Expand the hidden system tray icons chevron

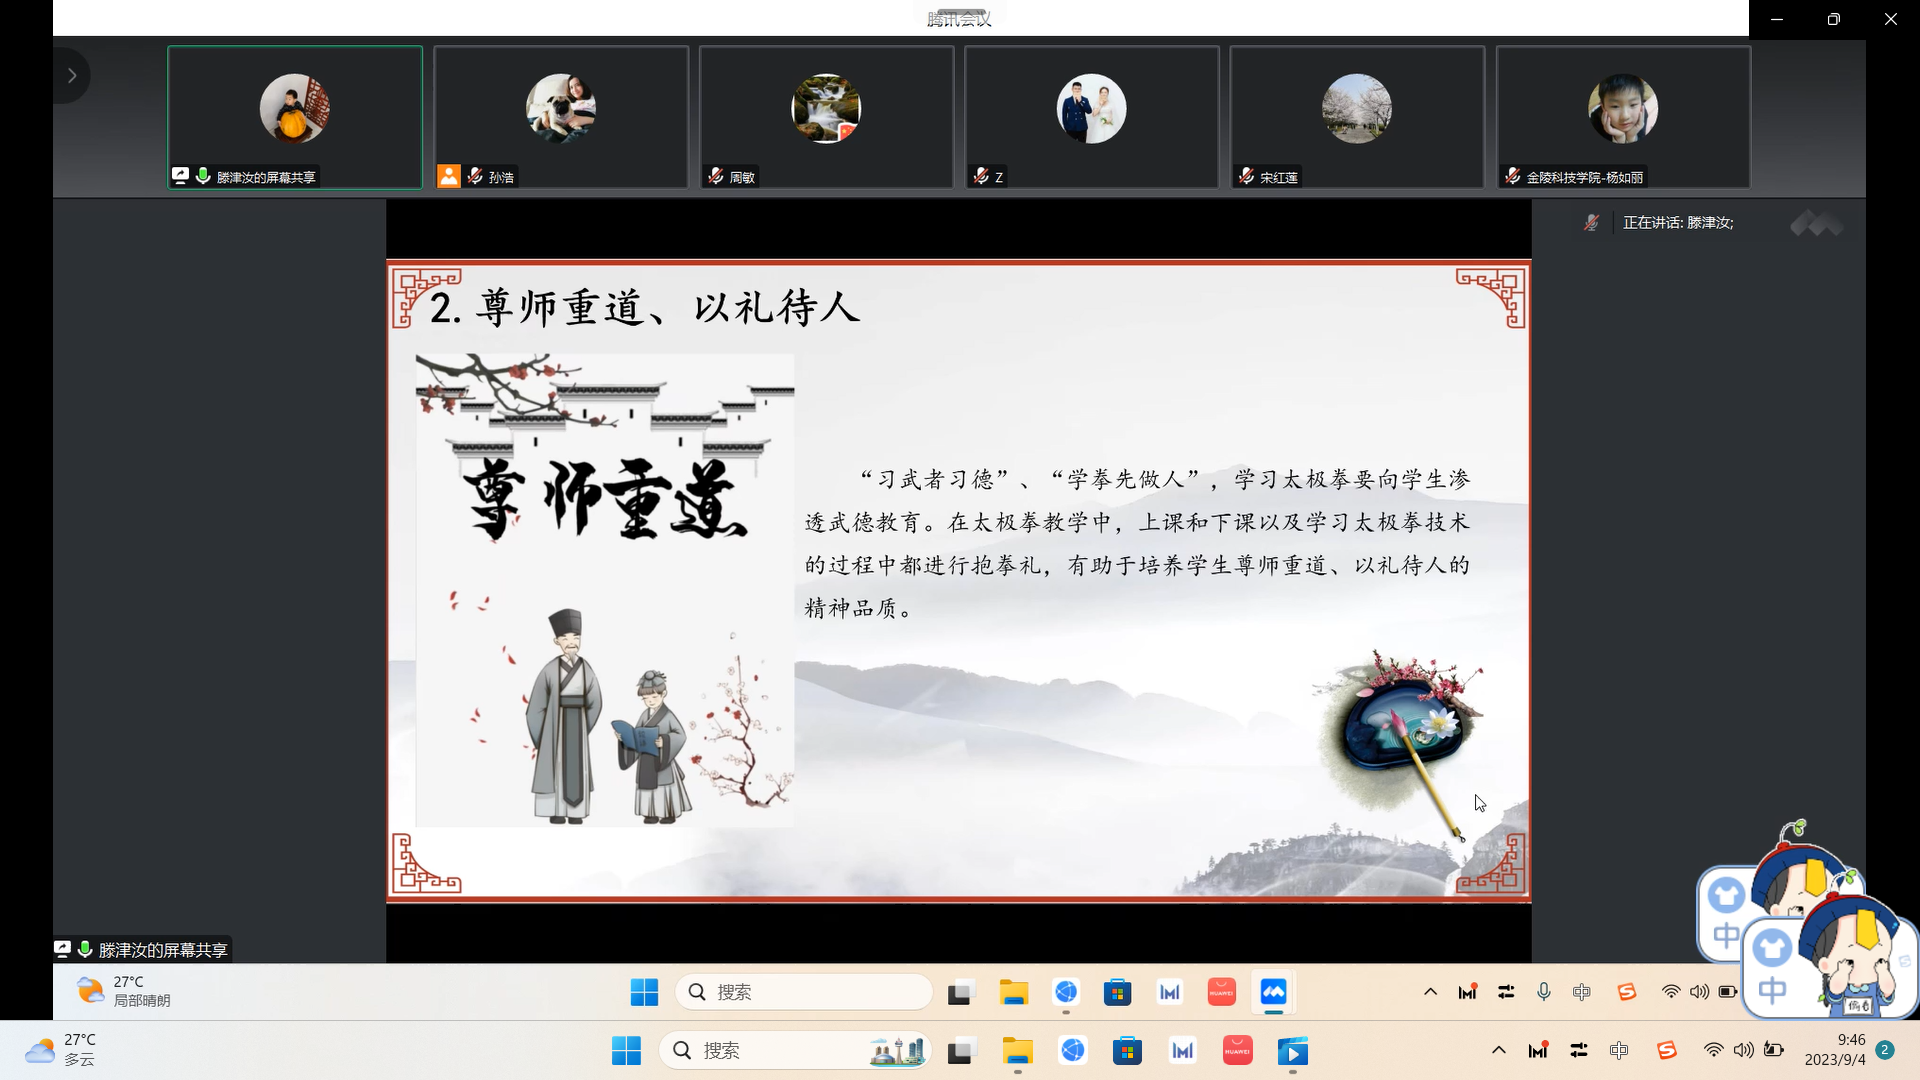[1498, 1050]
